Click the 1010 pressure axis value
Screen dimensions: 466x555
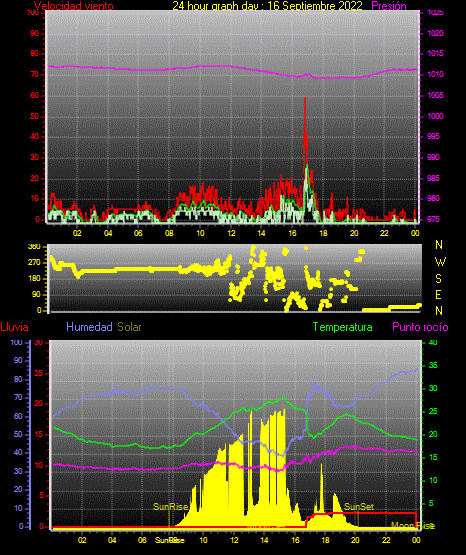click(x=436, y=74)
